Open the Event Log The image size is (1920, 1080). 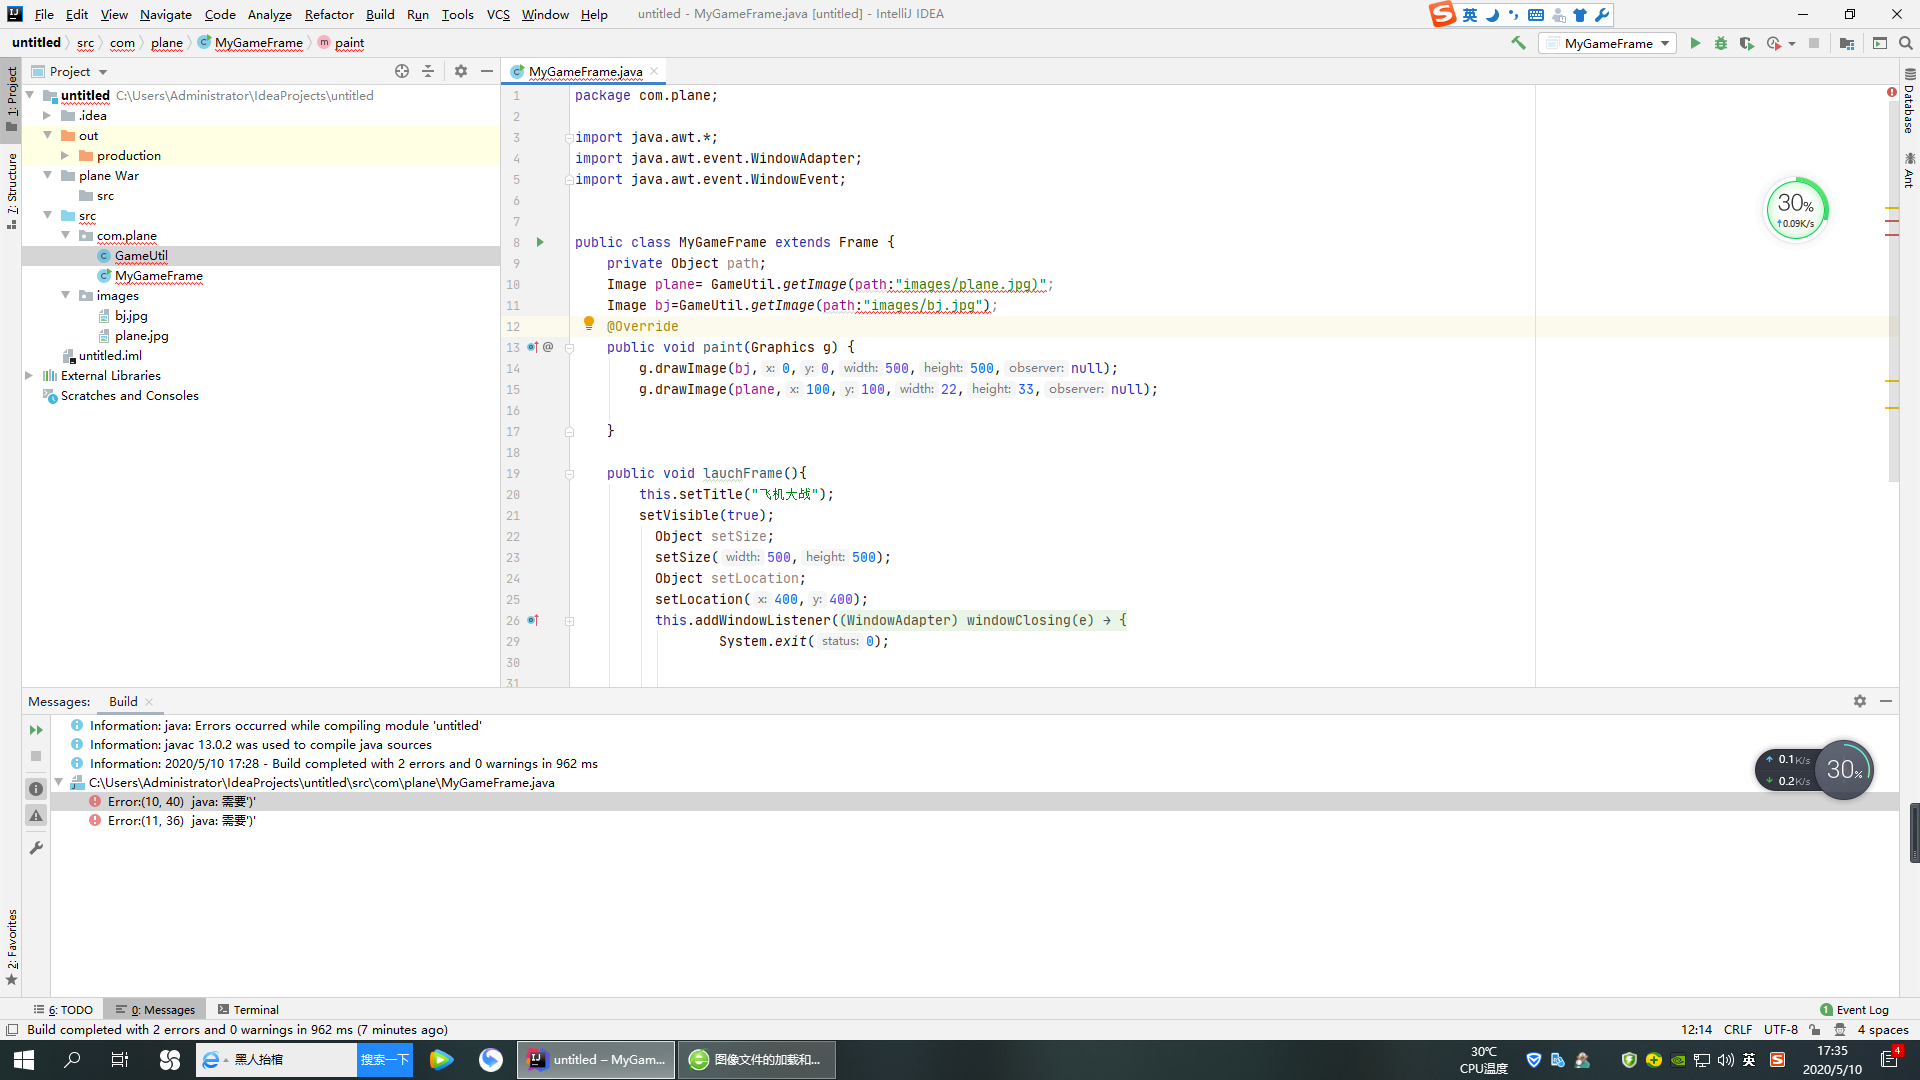pos(1854,1009)
